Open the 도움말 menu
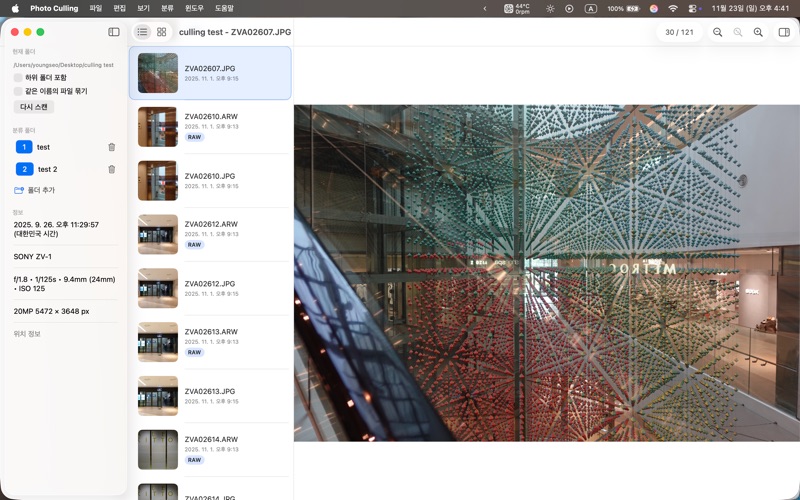The height and width of the screenshot is (500, 800). [224, 8]
